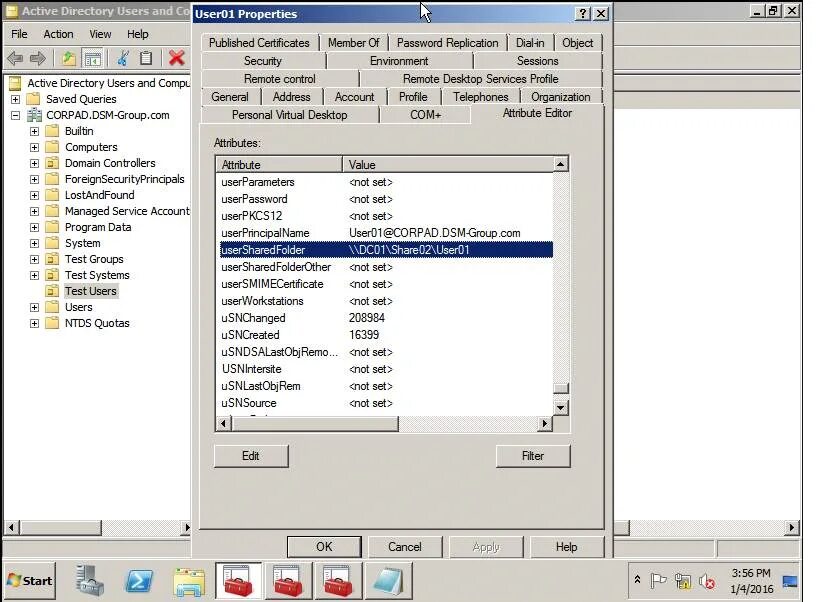The height and width of the screenshot is (602, 819).
Task: Click attribute list scroll up arrow
Action: pyautogui.click(x=560, y=164)
